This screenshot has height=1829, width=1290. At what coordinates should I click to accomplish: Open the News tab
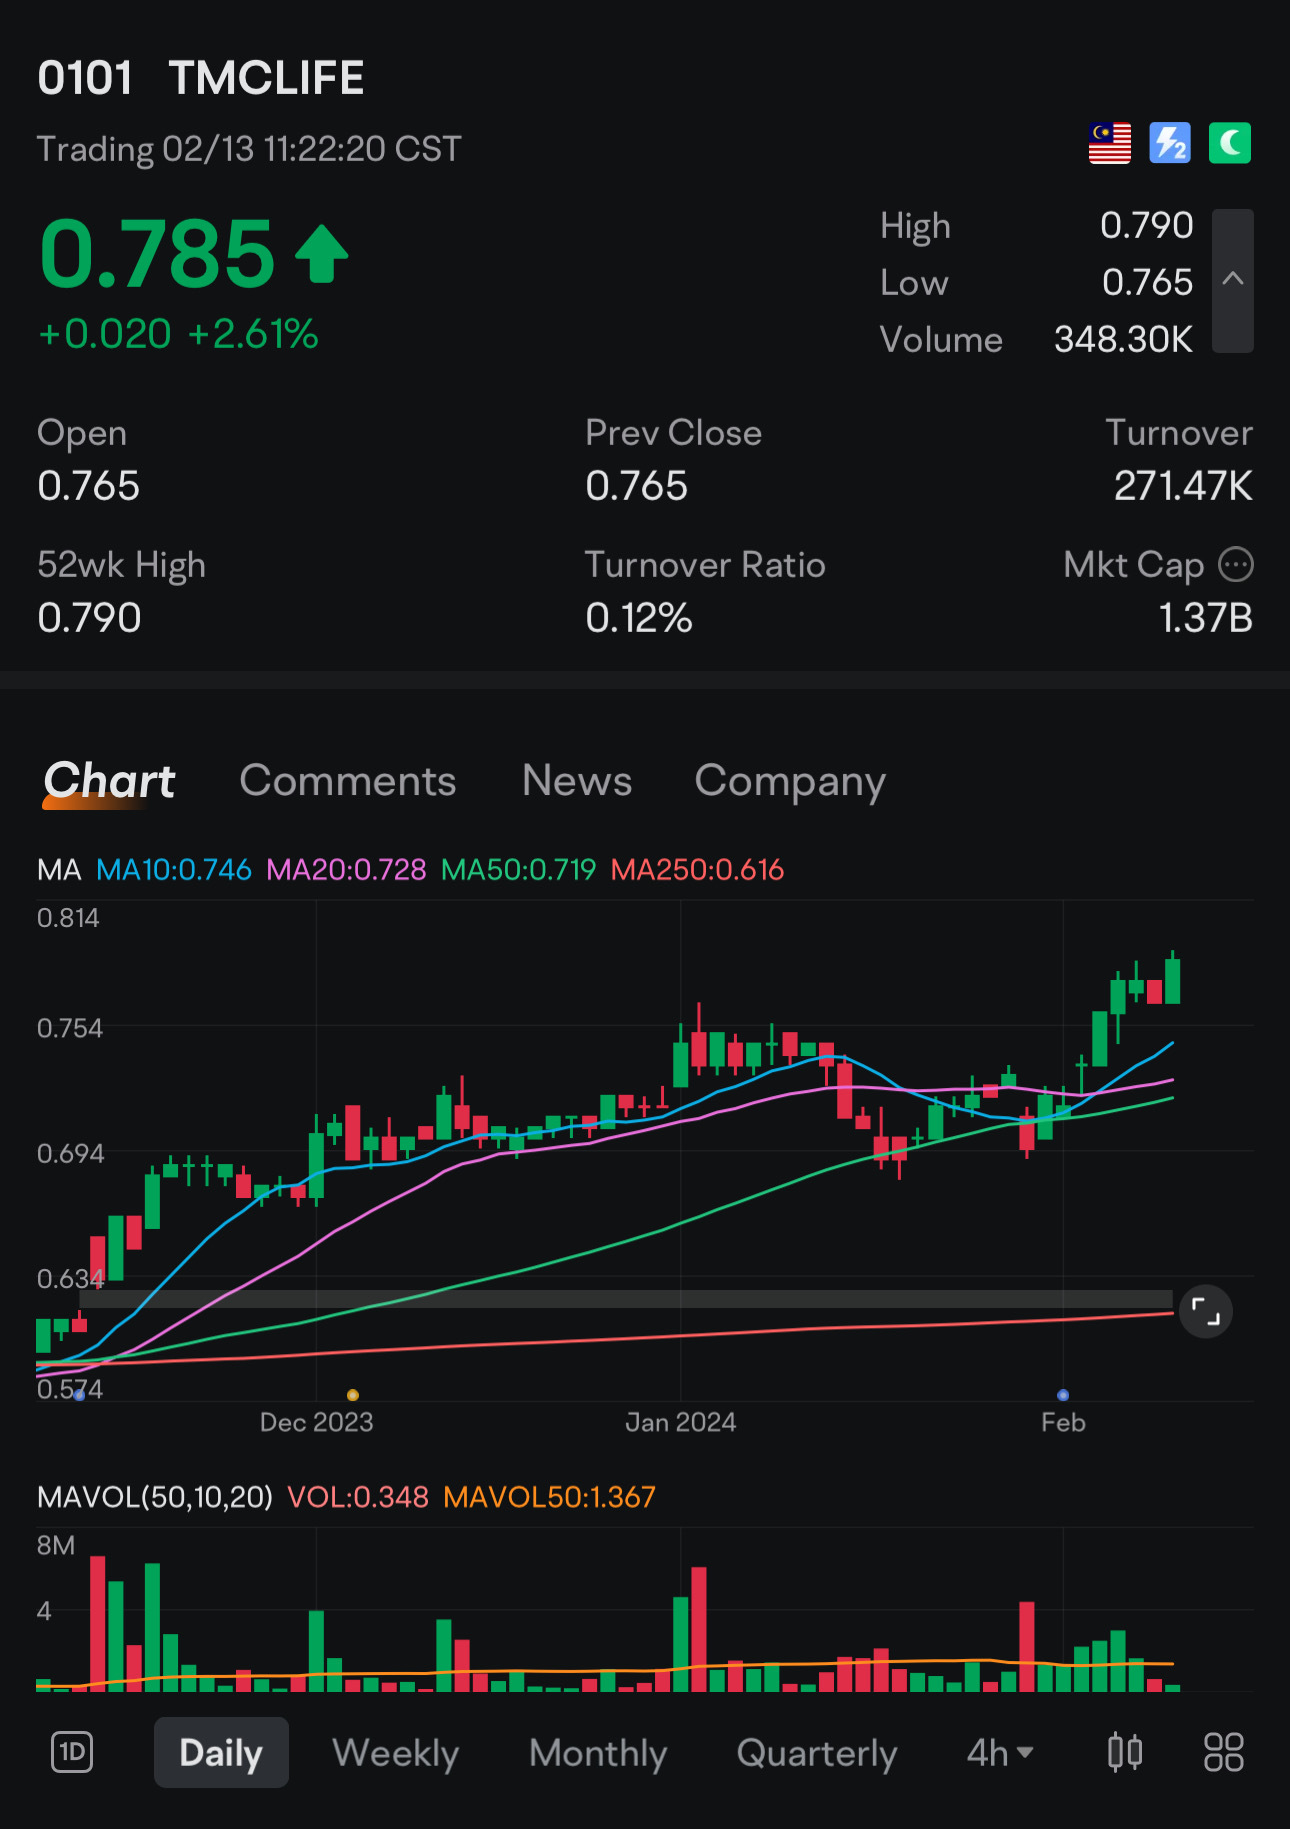pos(577,781)
